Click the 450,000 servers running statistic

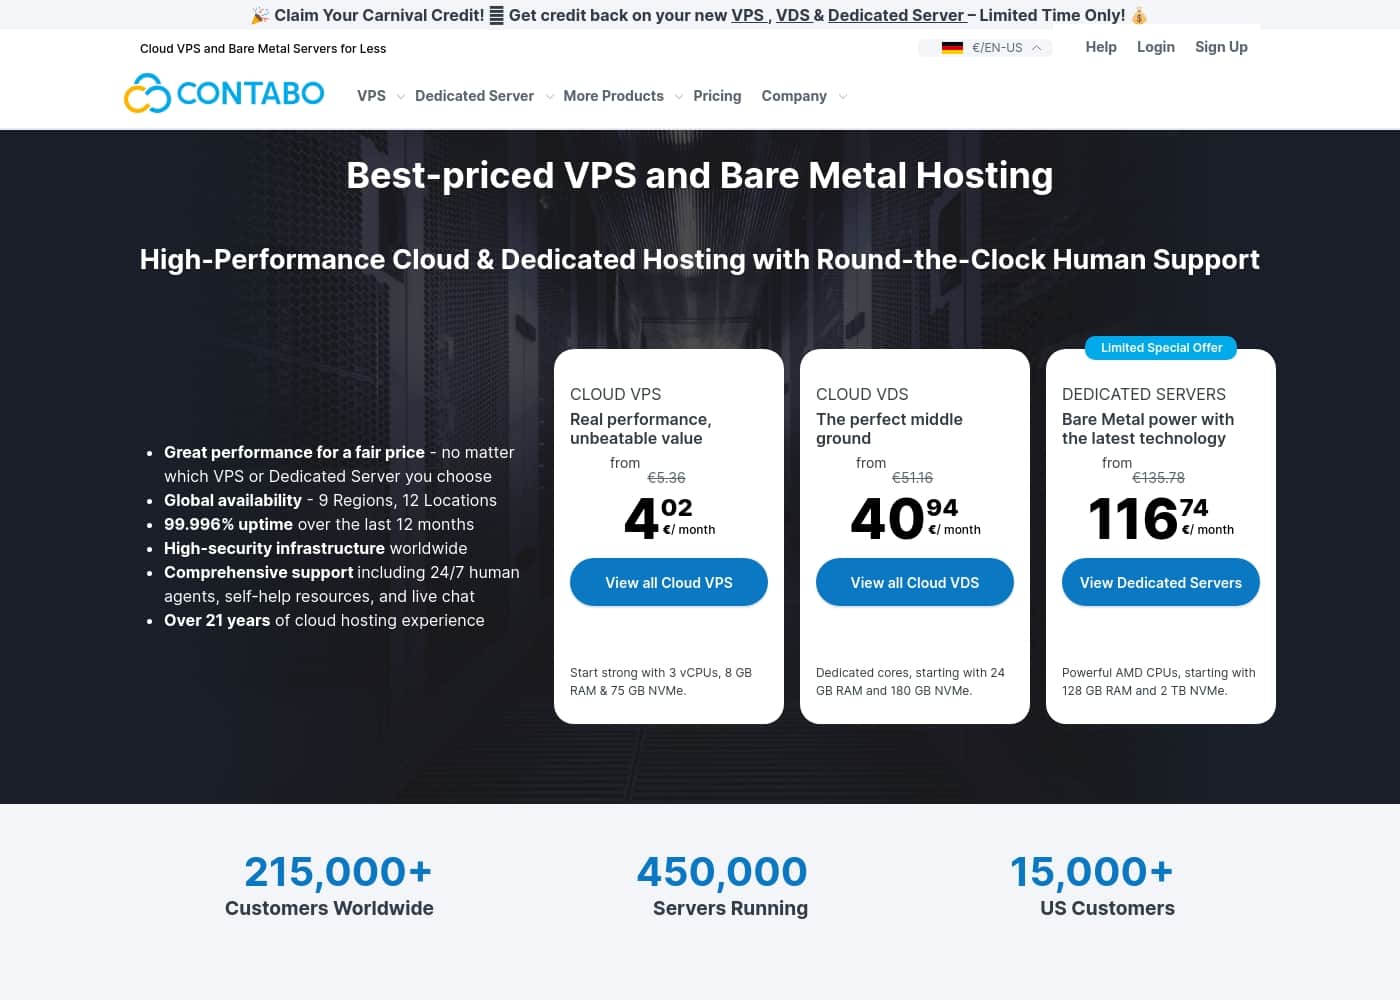(x=722, y=872)
